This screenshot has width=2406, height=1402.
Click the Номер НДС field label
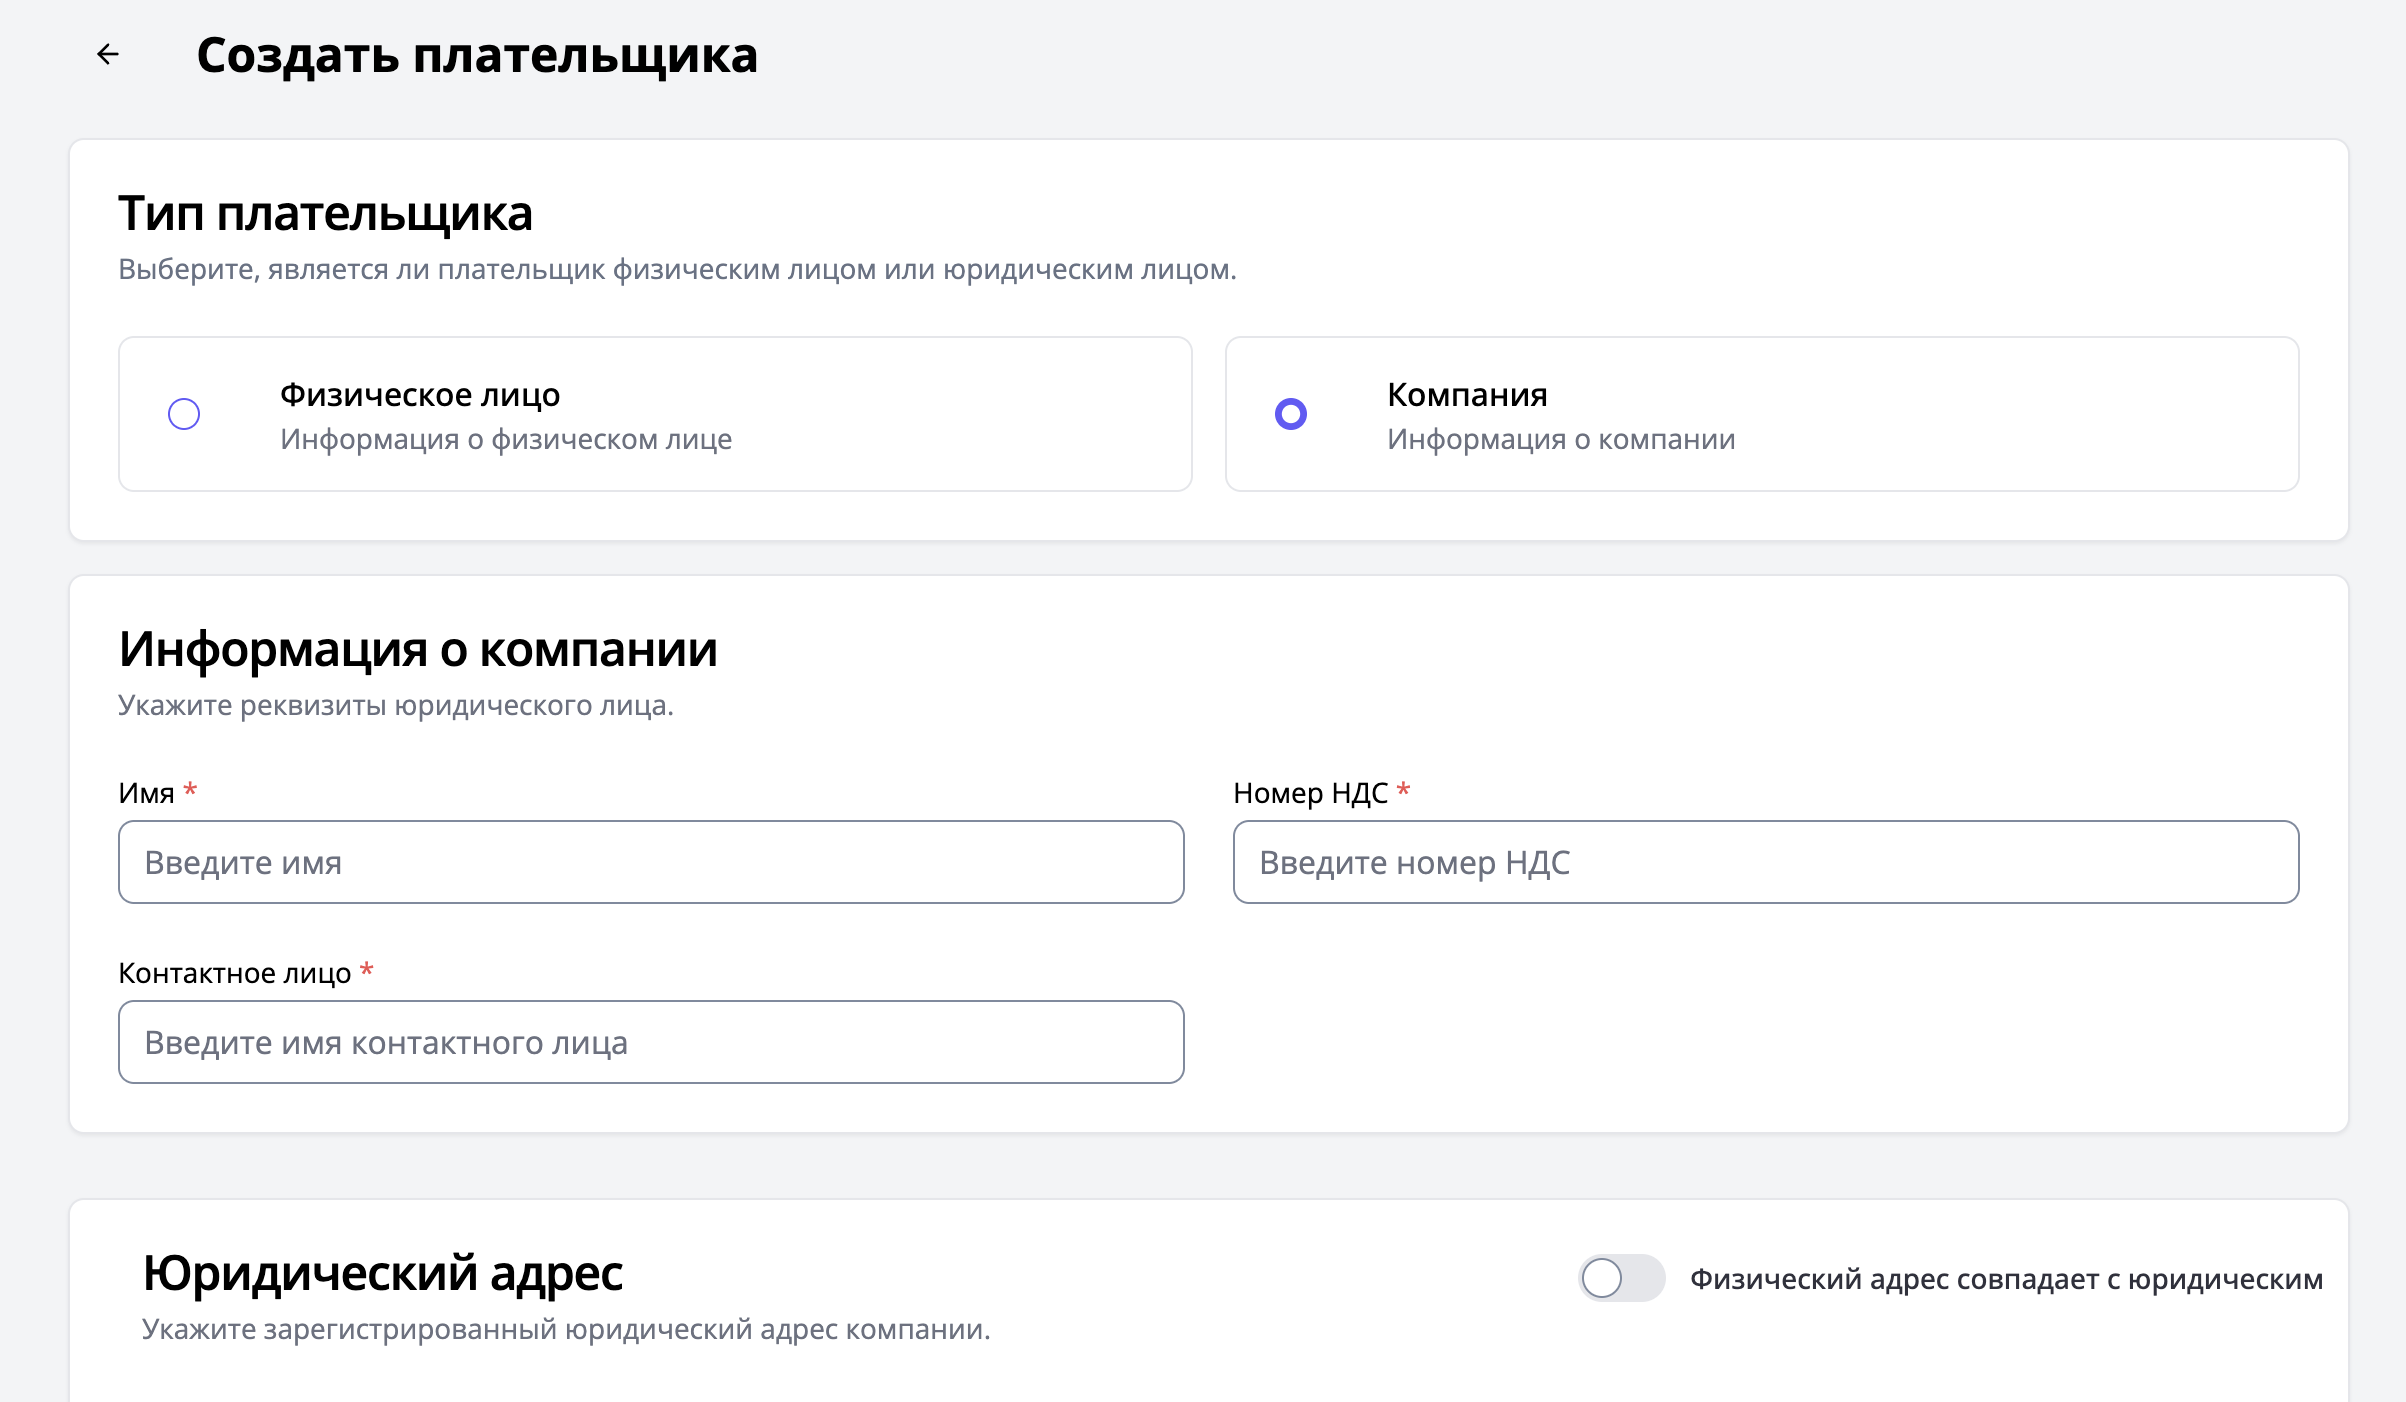(1310, 793)
